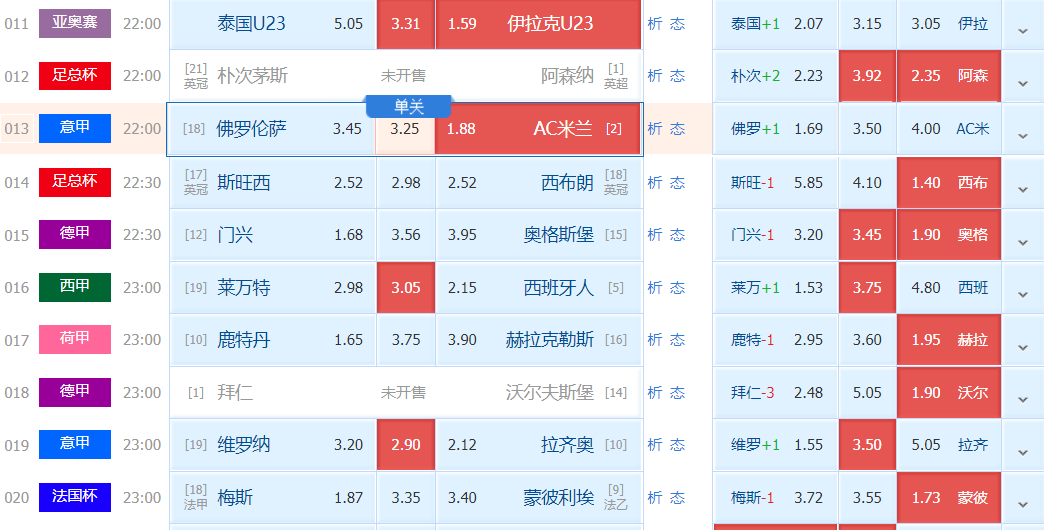Image resolution: width=1044 pixels, height=530 pixels.
Task: Select 奥格斯堡 win odds 3.95
Action: [538, 235]
